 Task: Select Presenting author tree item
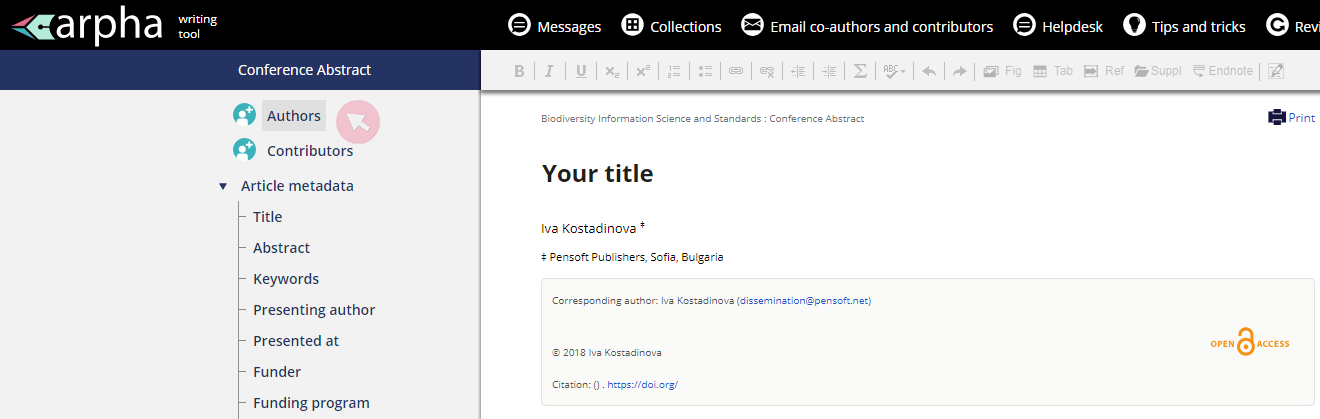pyautogui.click(x=314, y=310)
